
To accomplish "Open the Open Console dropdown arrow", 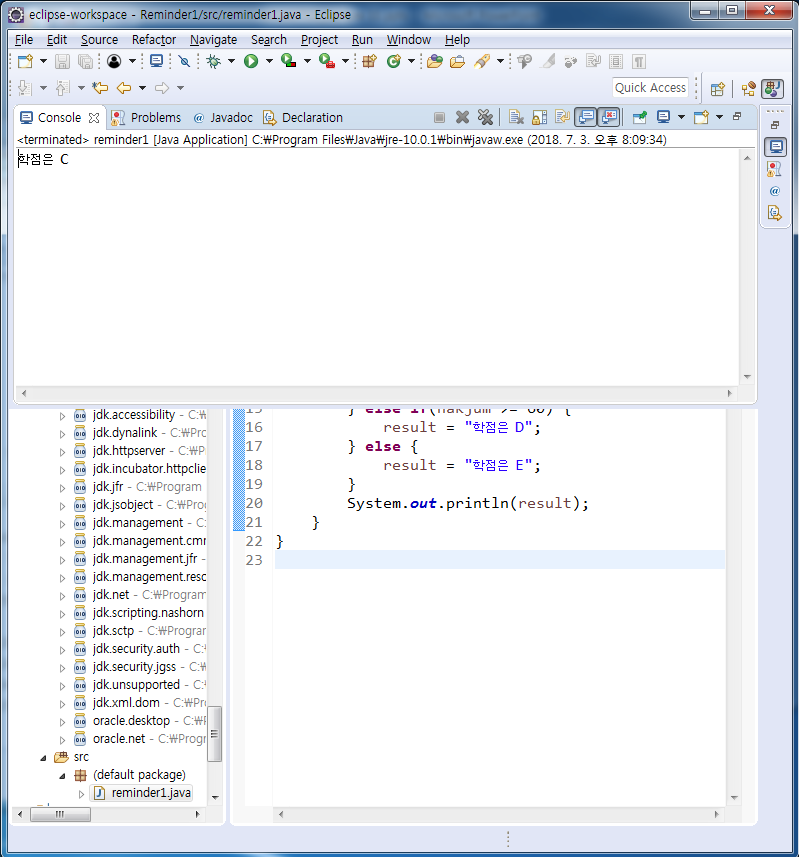I will pos(719,117).
